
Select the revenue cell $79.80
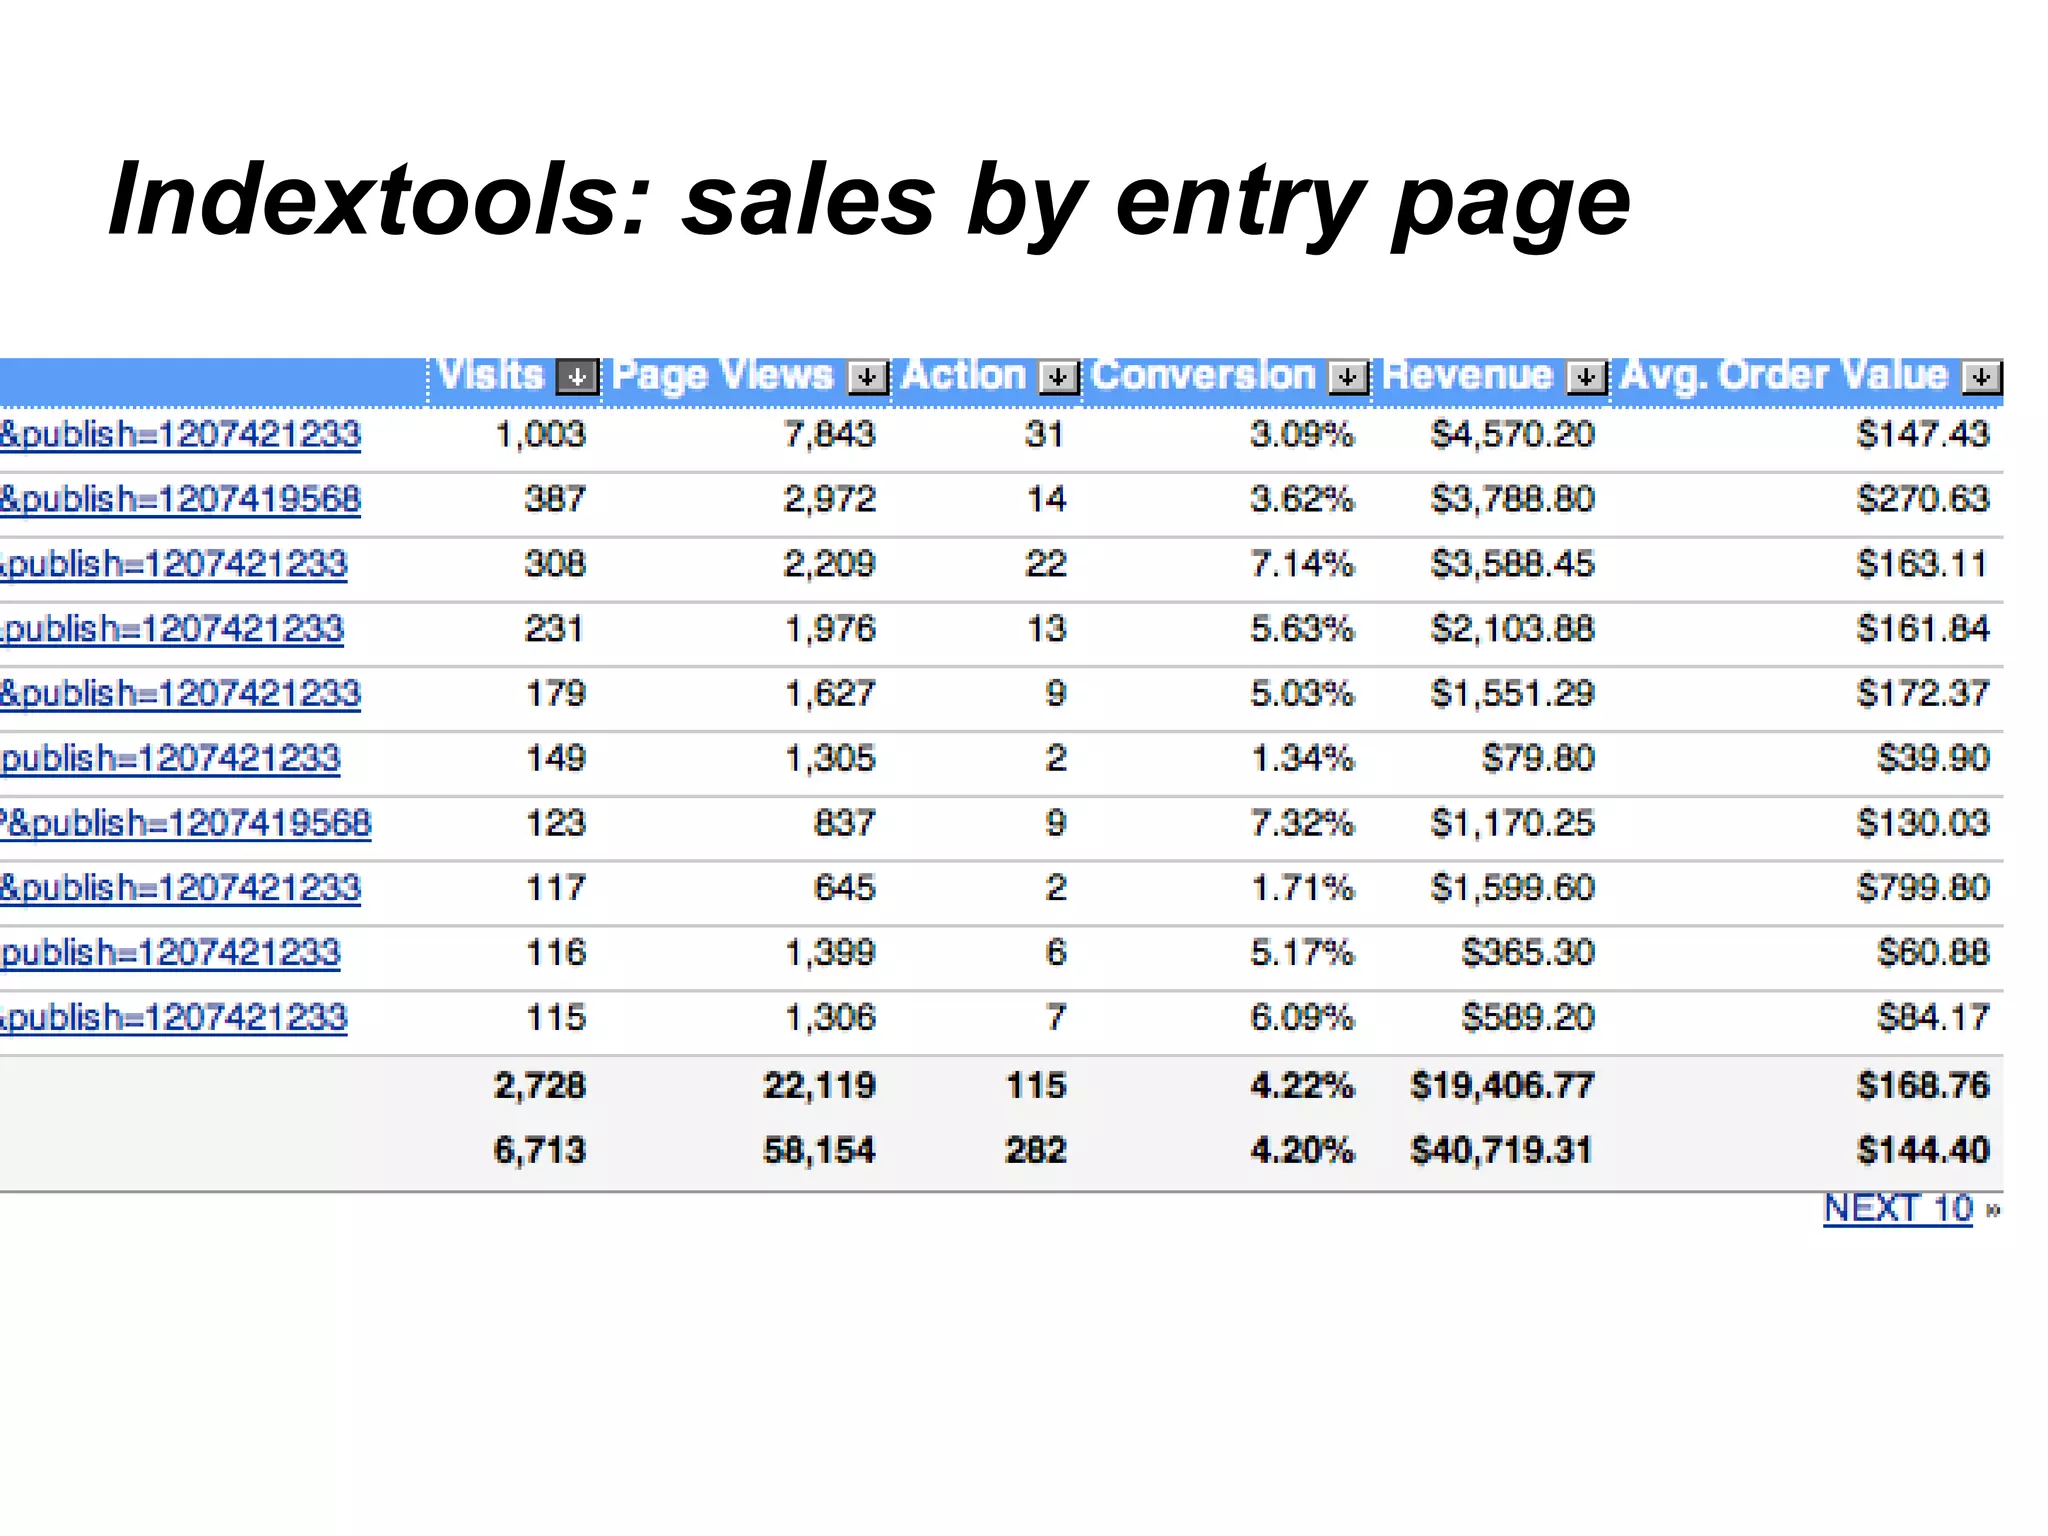coord(1538,759)
